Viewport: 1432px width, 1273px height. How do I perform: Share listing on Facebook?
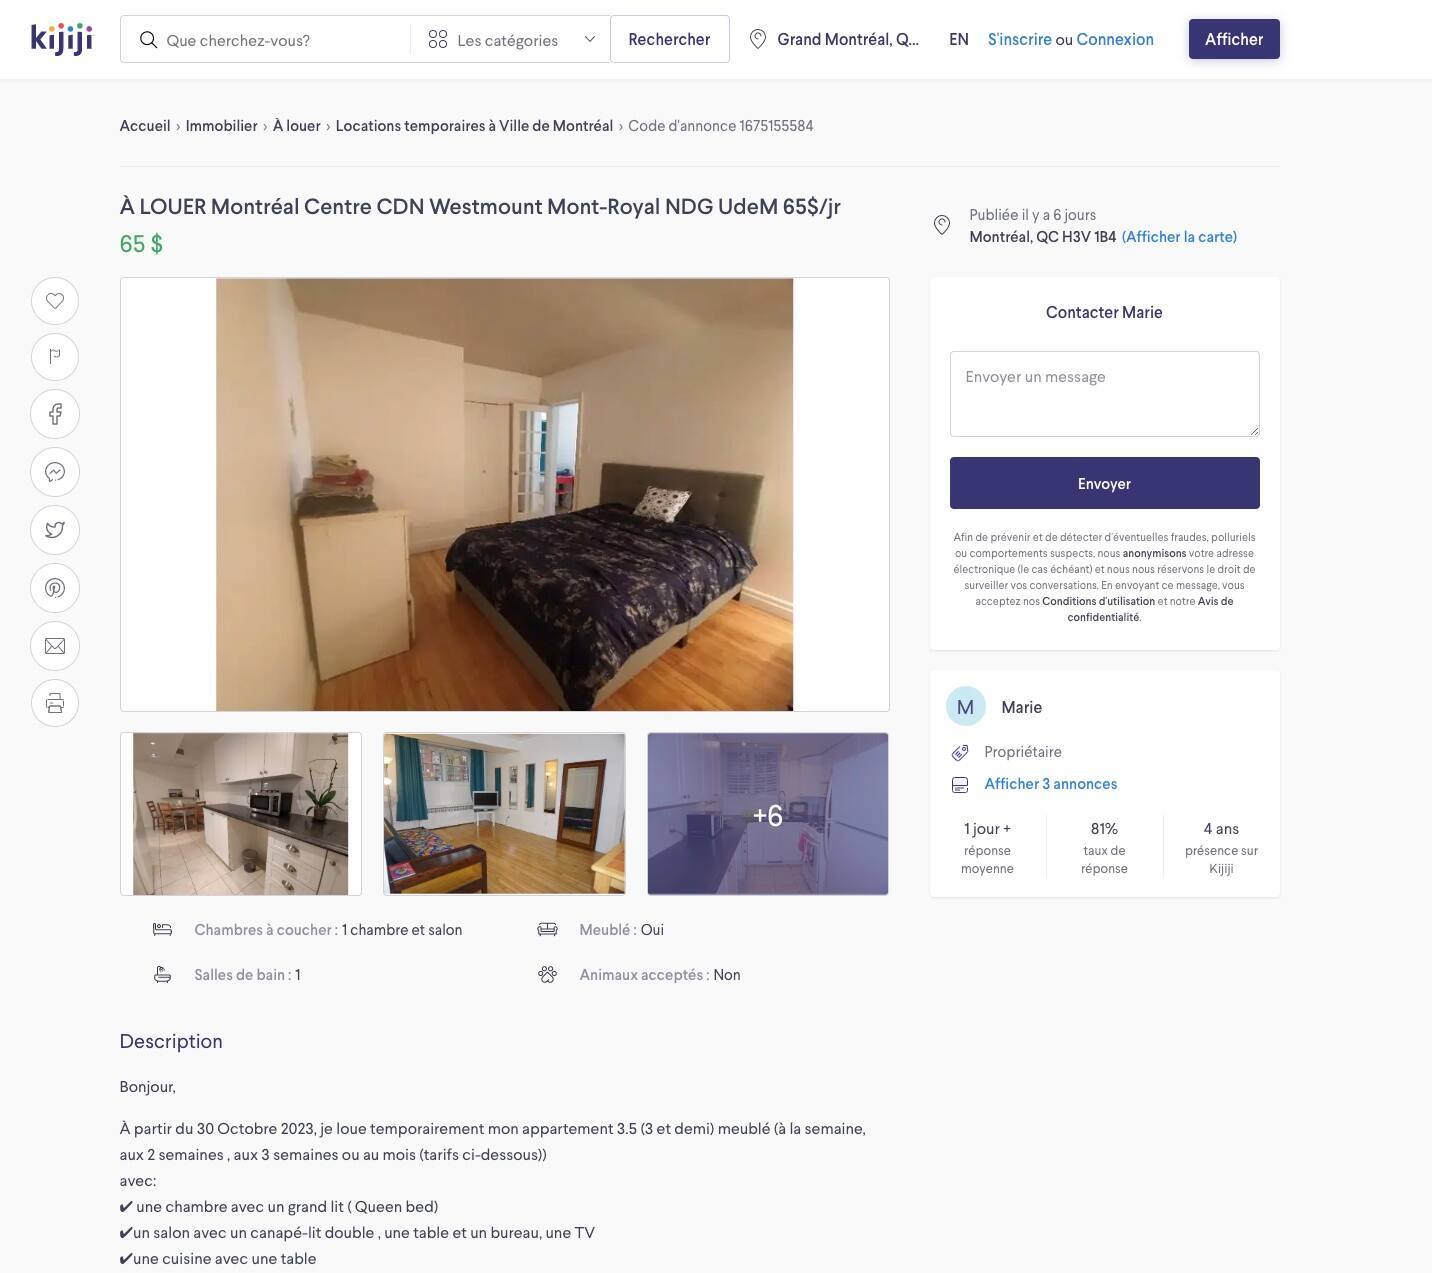(x=55, y=414)
